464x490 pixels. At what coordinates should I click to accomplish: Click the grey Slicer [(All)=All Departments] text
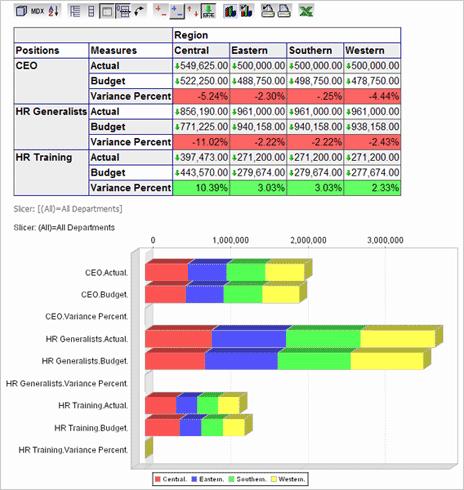point(68,209)
